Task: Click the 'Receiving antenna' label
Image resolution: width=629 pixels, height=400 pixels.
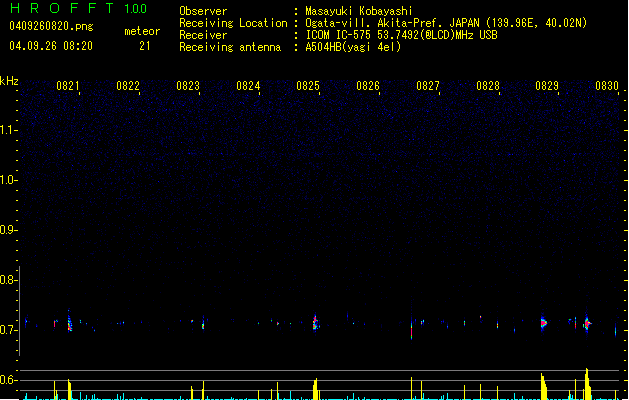Action: click(x=230, y=47)
